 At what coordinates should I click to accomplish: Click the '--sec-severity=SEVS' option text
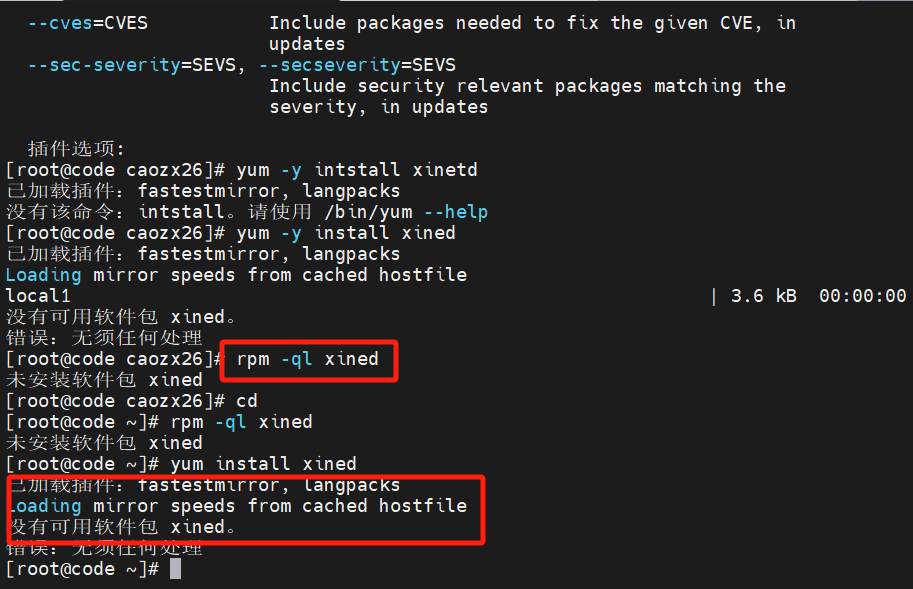(132, 65)
